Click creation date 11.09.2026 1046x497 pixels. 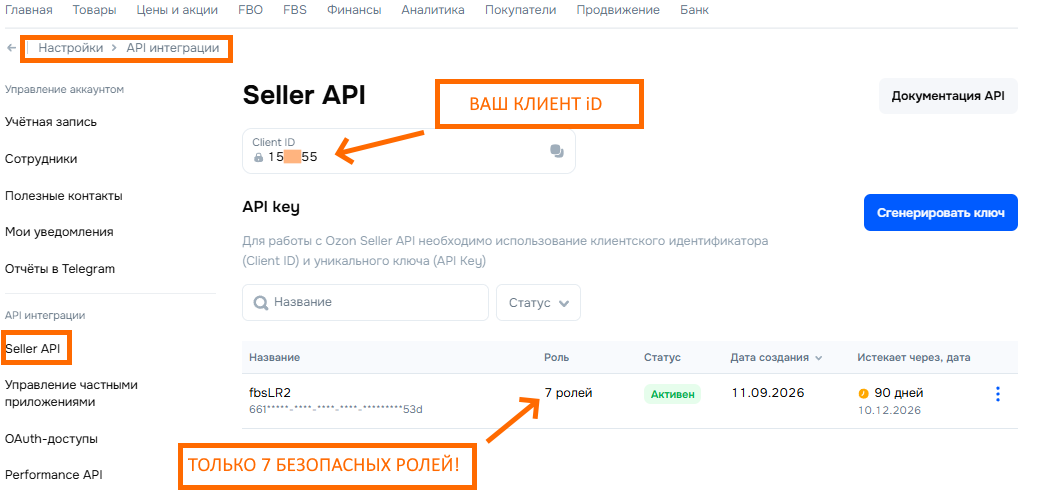pos(768,393)
